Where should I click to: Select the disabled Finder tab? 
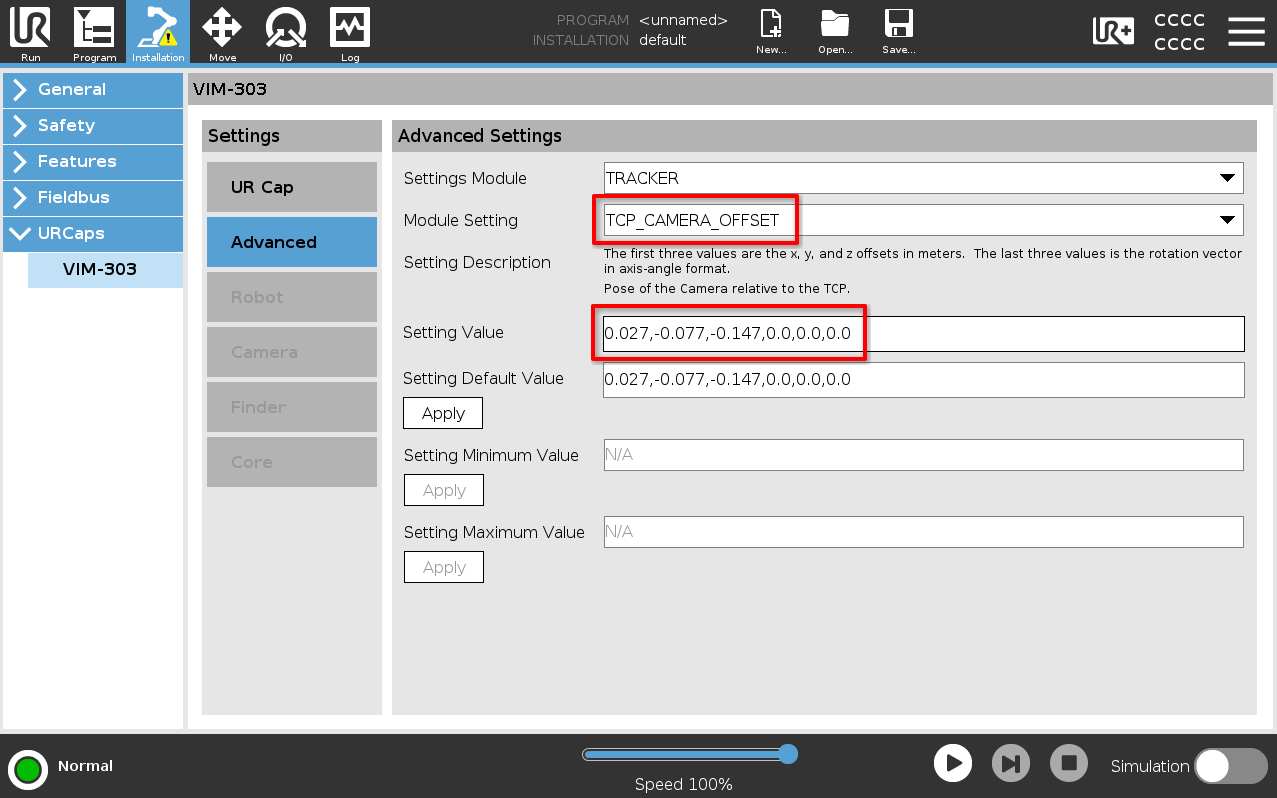[292, 407]
